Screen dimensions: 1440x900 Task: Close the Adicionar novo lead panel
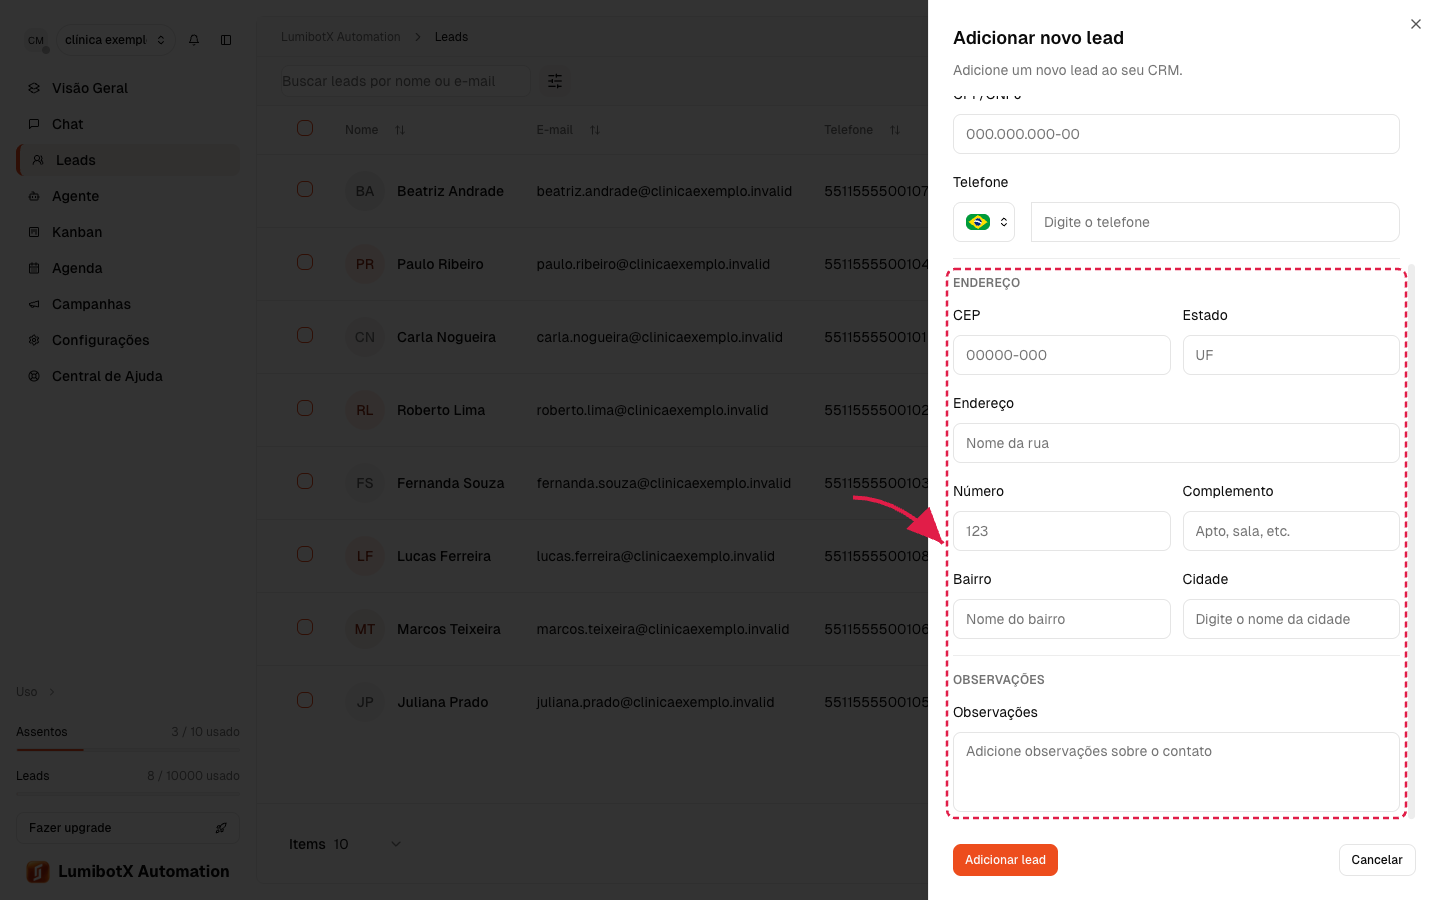[x=1416, y=24]
